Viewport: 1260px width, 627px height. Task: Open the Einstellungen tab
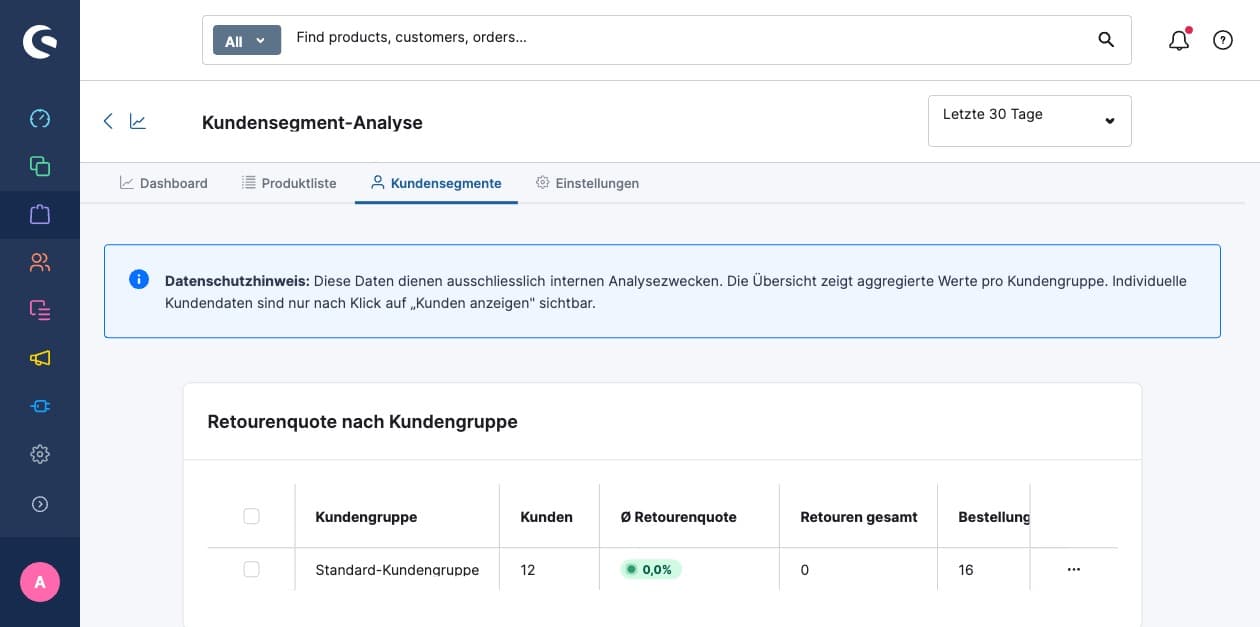587,183
